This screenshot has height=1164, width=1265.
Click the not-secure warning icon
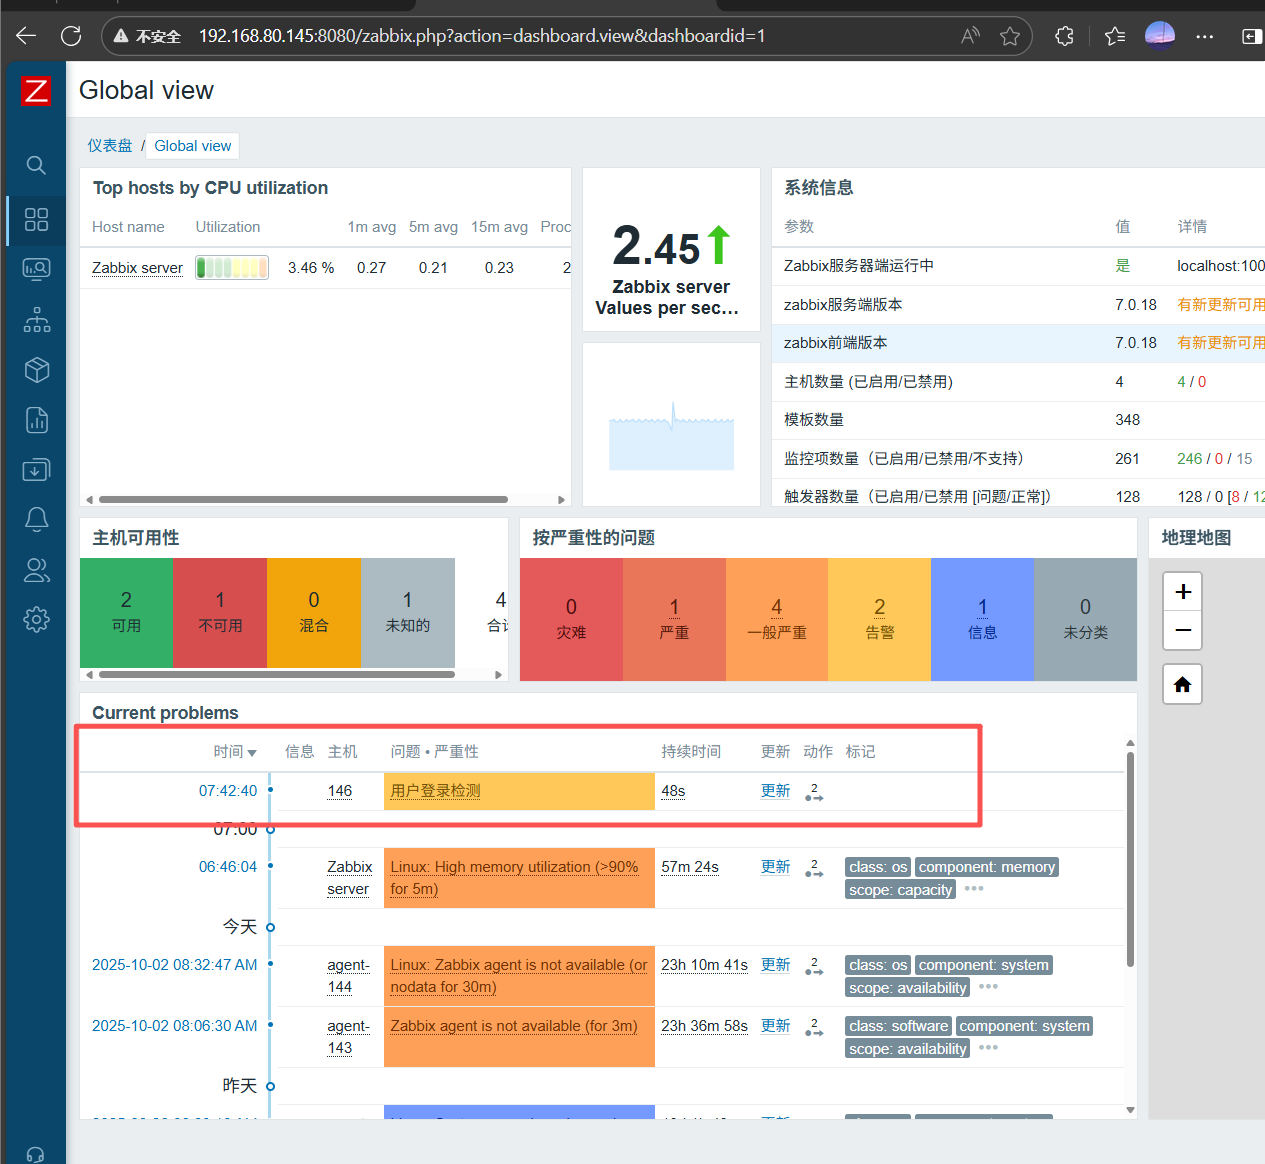tap(121, 36)
